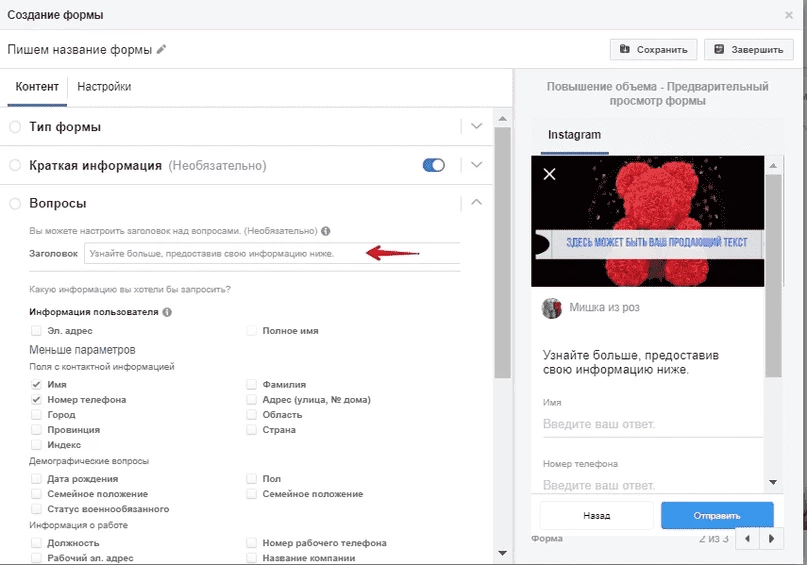
Task: Click the Сохранить button
Action: (x=654, y=50)
